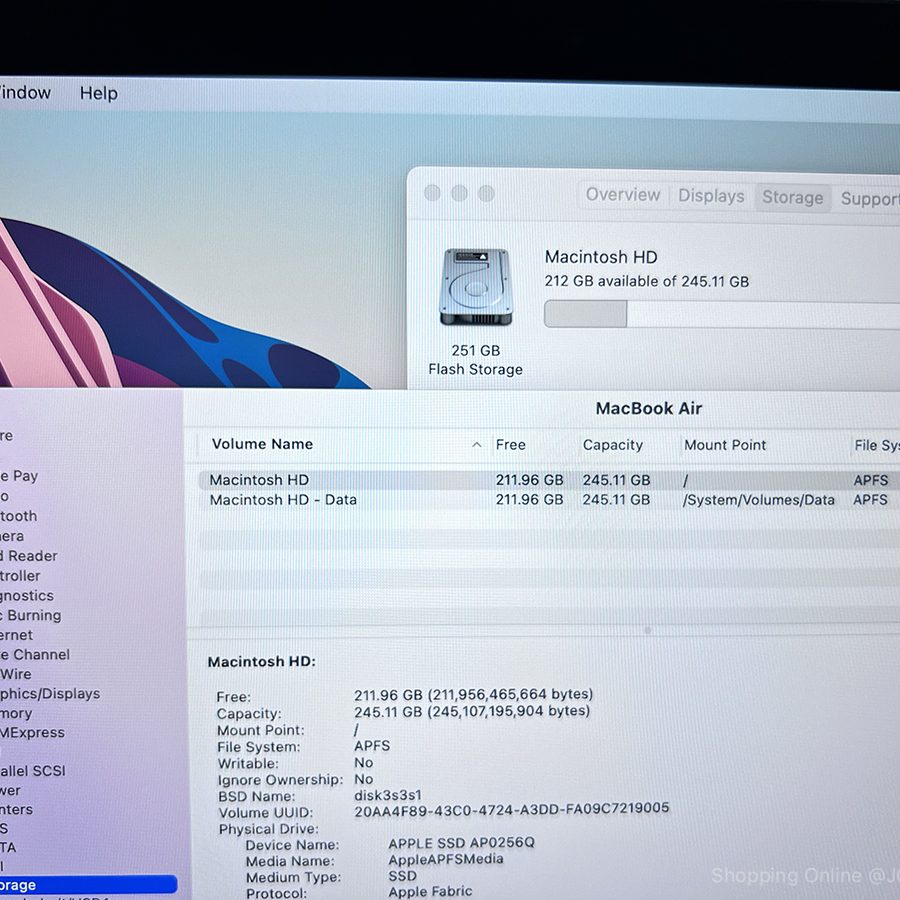This screenshot has height=900, width=900.
Task: Sort volumes by the Mount Point header
Action: [725, 445]
